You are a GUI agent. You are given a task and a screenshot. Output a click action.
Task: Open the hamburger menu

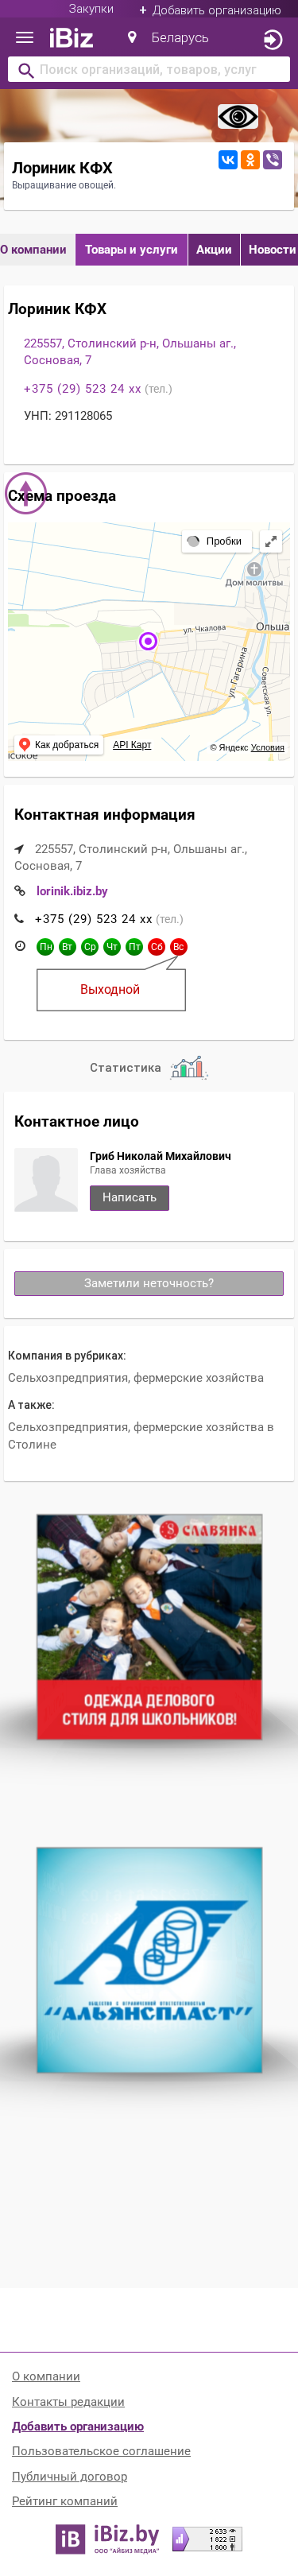[25, 38]
